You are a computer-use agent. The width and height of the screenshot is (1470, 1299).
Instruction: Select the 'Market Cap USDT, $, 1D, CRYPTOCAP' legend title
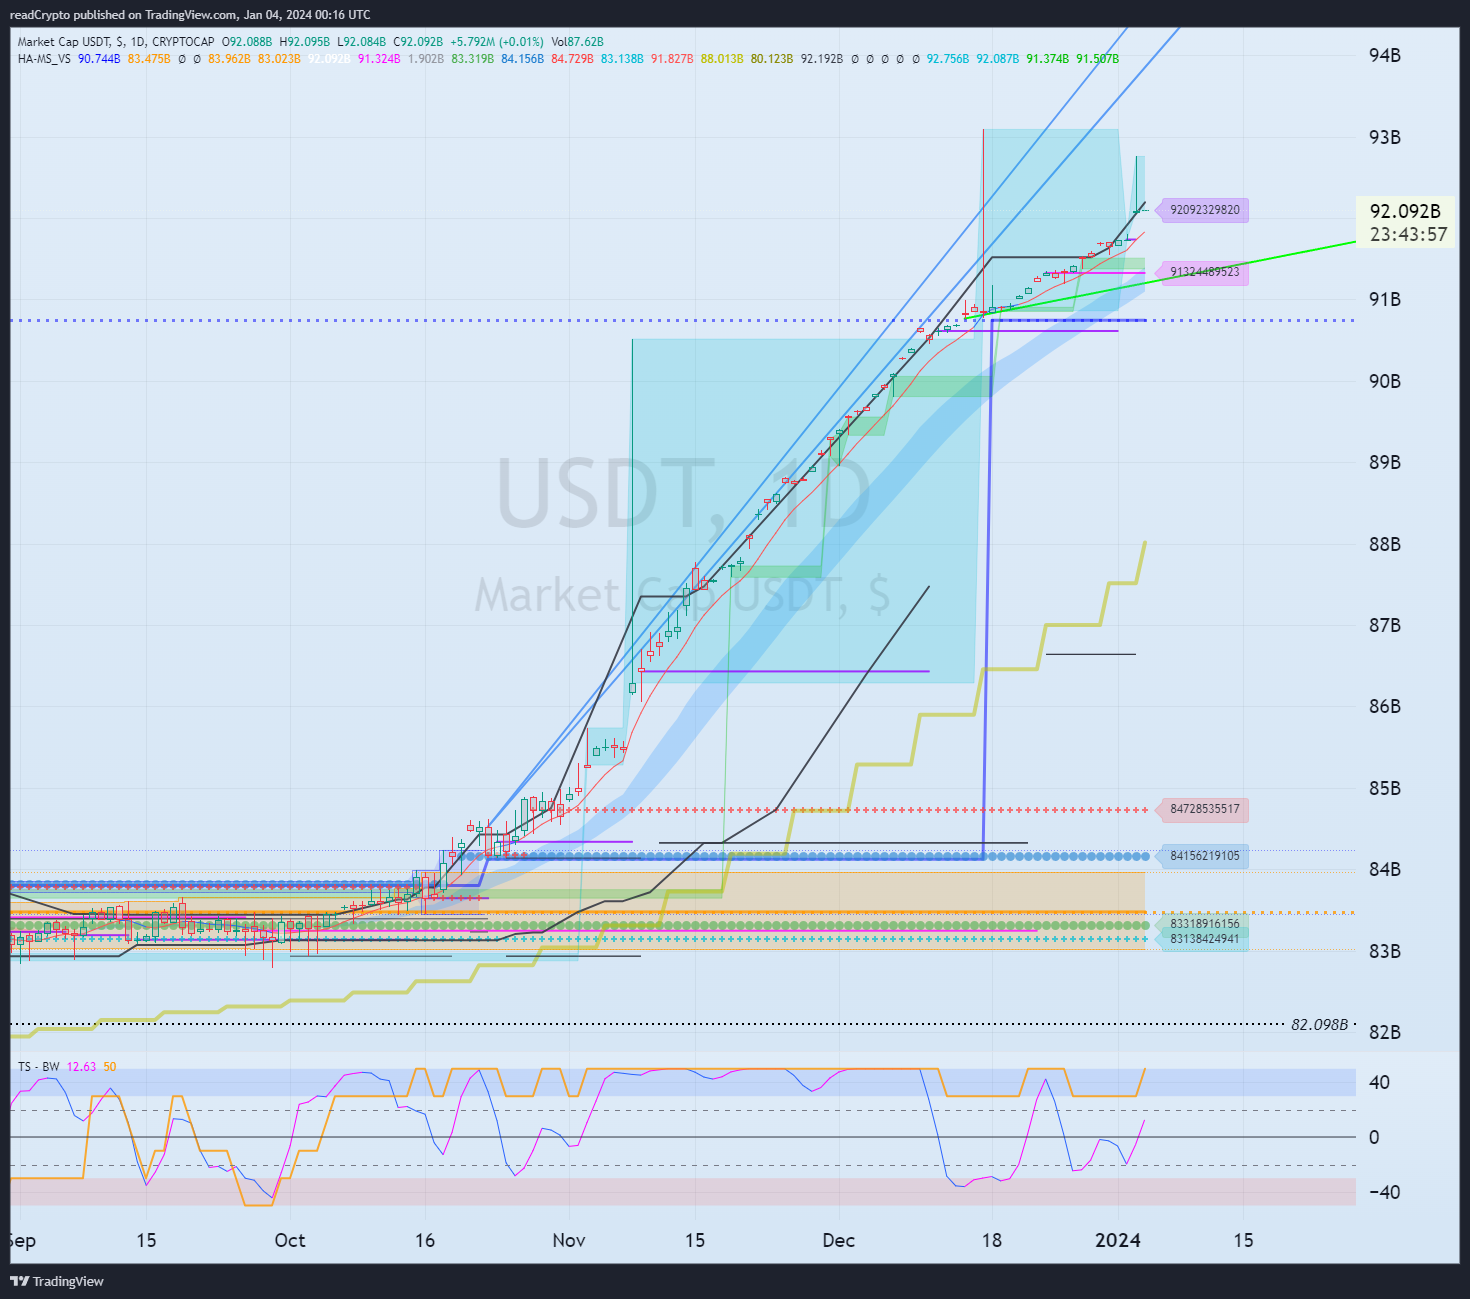tap(116, 42)
